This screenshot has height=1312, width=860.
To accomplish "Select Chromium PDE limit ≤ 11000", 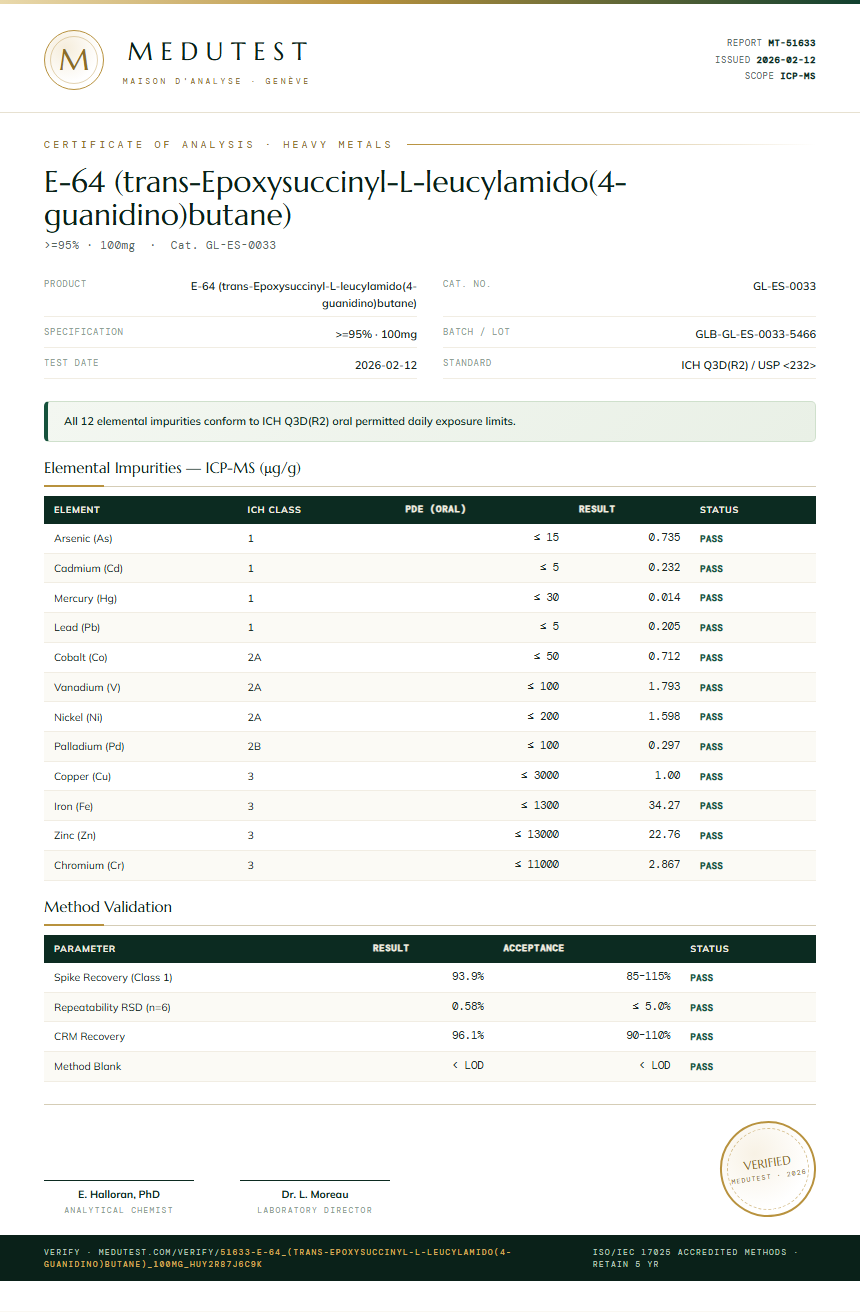I will pyautogui.click(x=537, y=864).
